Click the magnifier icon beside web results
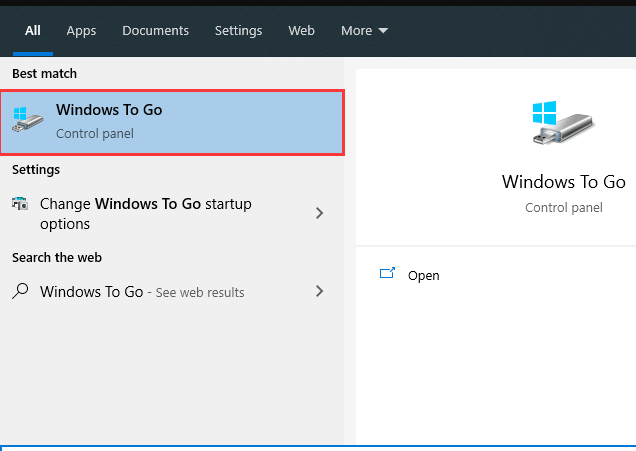 (x=20, y=292)
